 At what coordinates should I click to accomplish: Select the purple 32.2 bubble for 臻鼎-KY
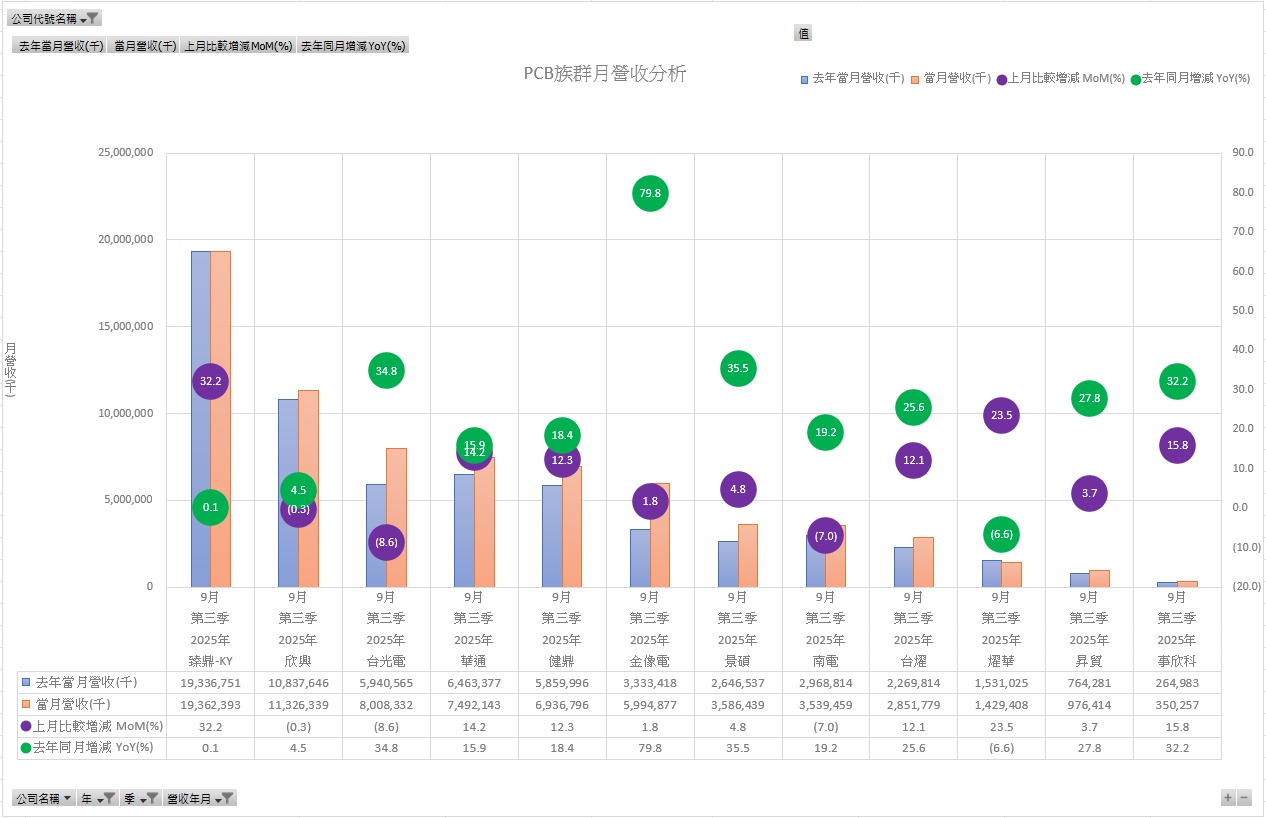click(x=210, y=381)
